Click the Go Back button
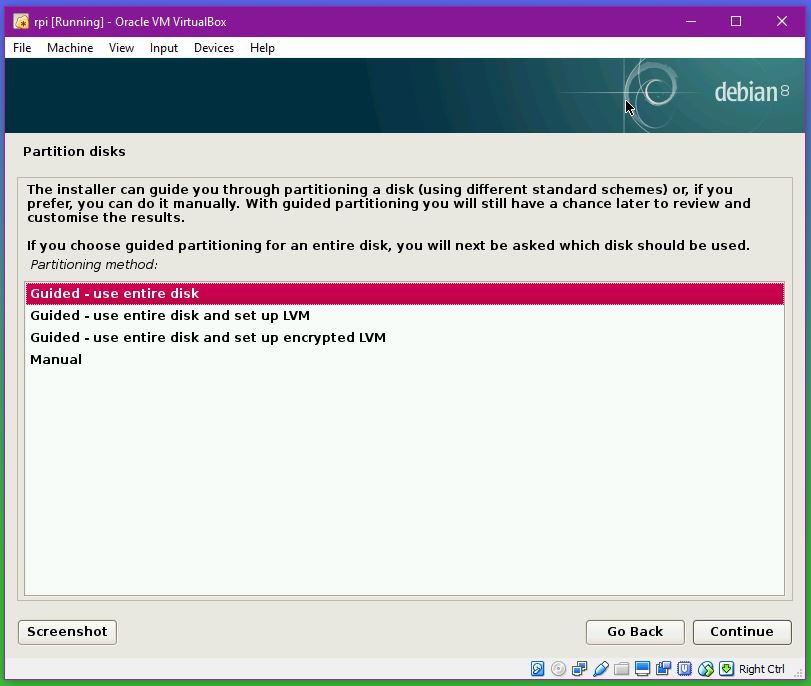Screen dimensions: 811x686 pyautogui.click(x=635, y=632)
